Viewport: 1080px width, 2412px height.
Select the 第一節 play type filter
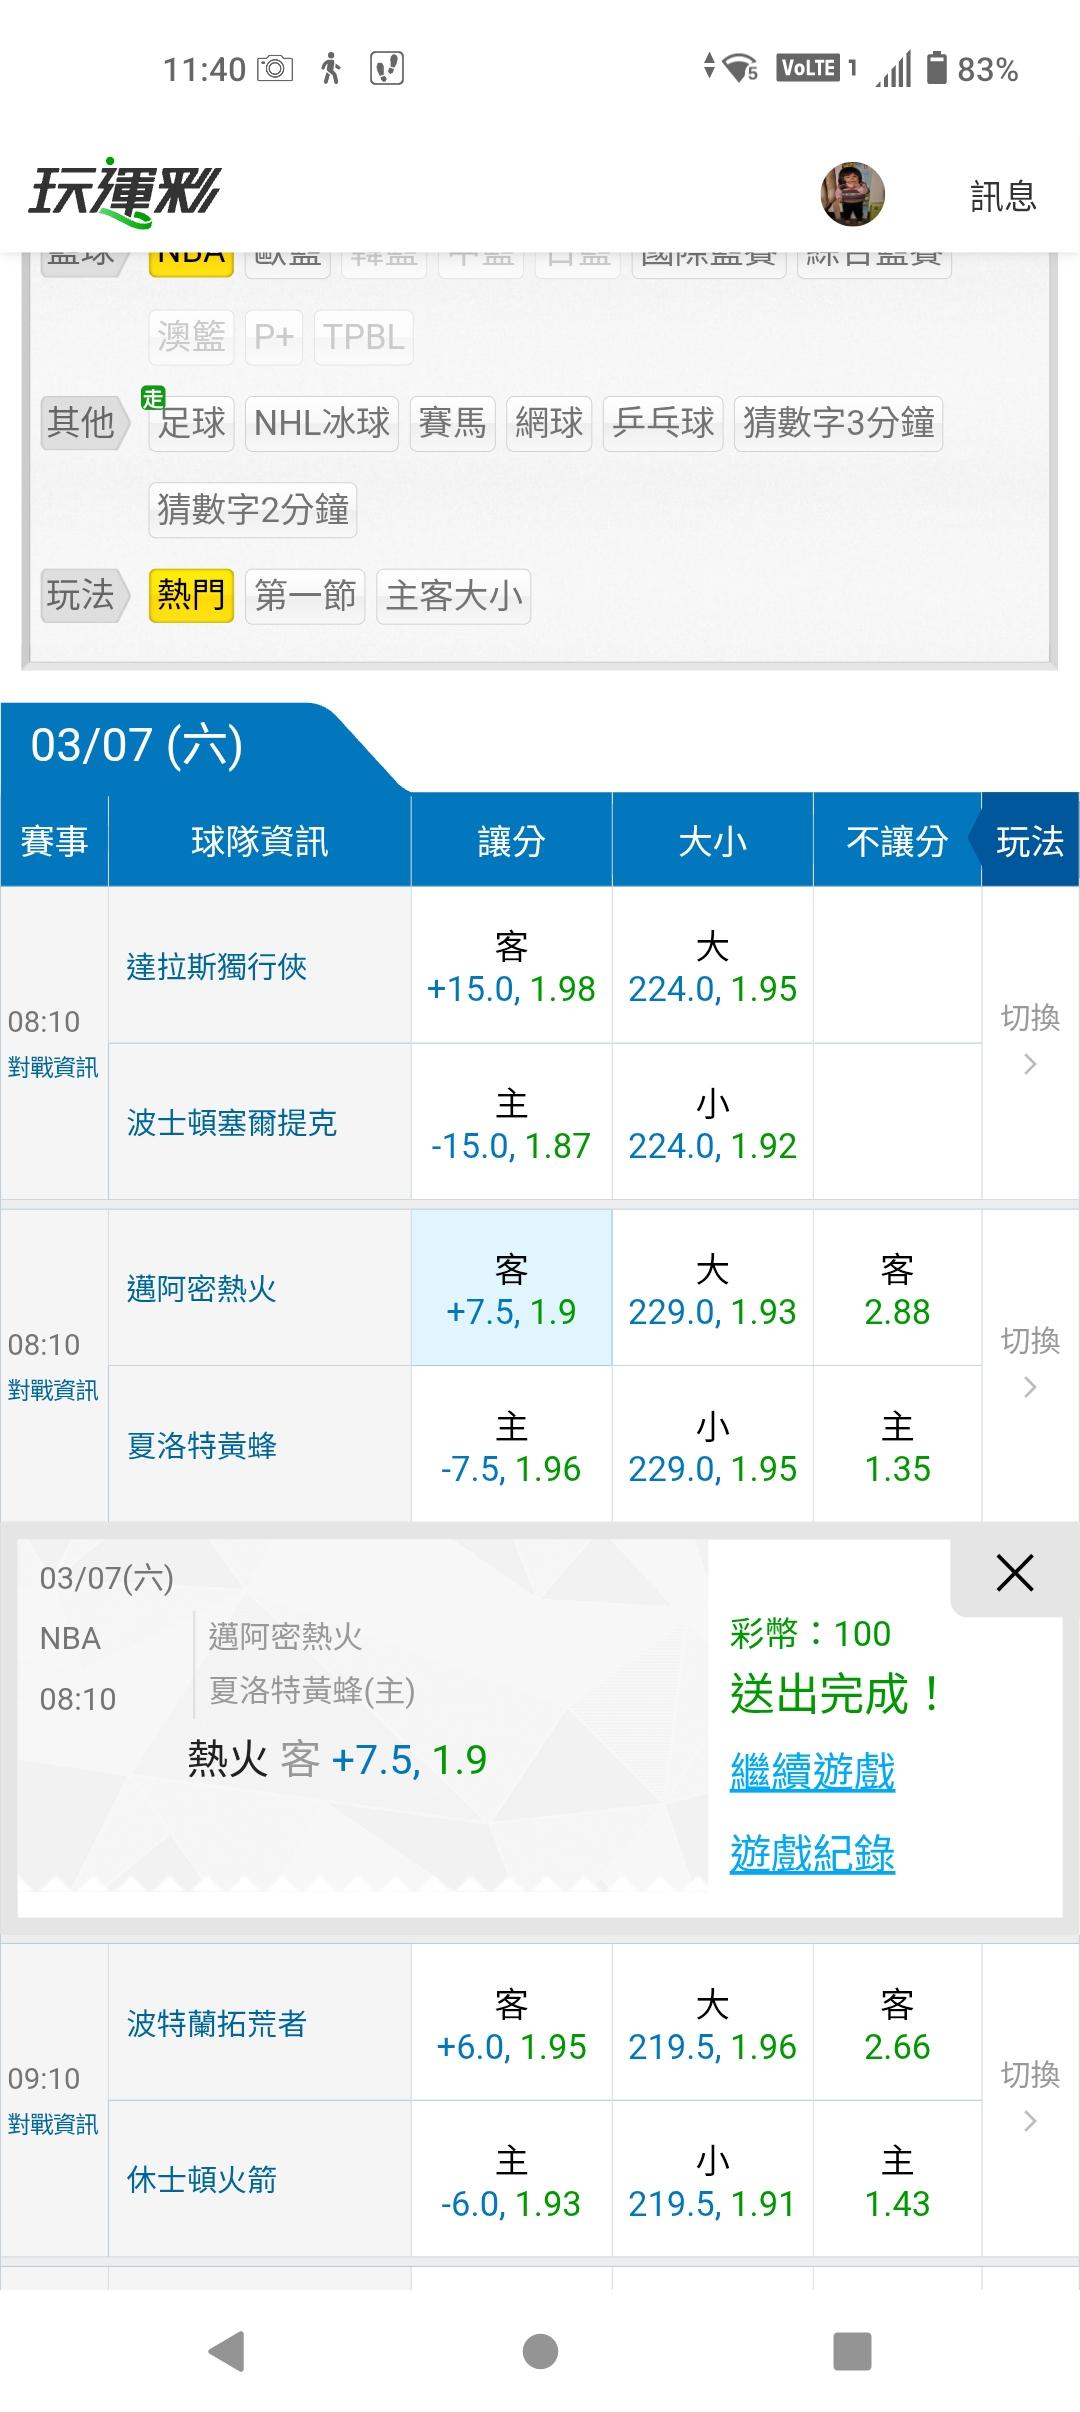[305, 596]
